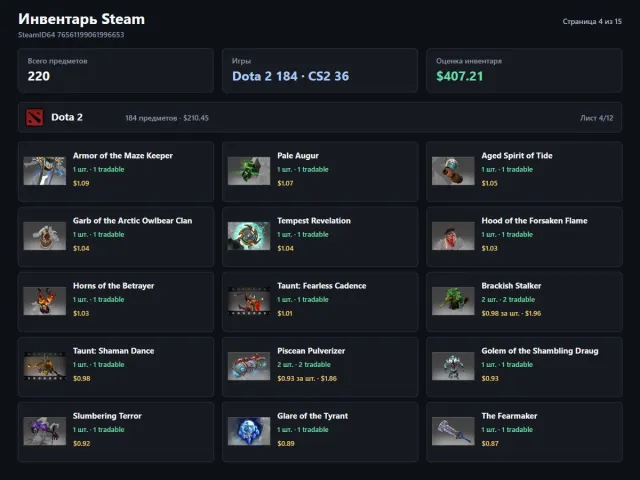Select the Tempest Revelation title
Viewport: 640px width, 480px height.
(314, 220)
